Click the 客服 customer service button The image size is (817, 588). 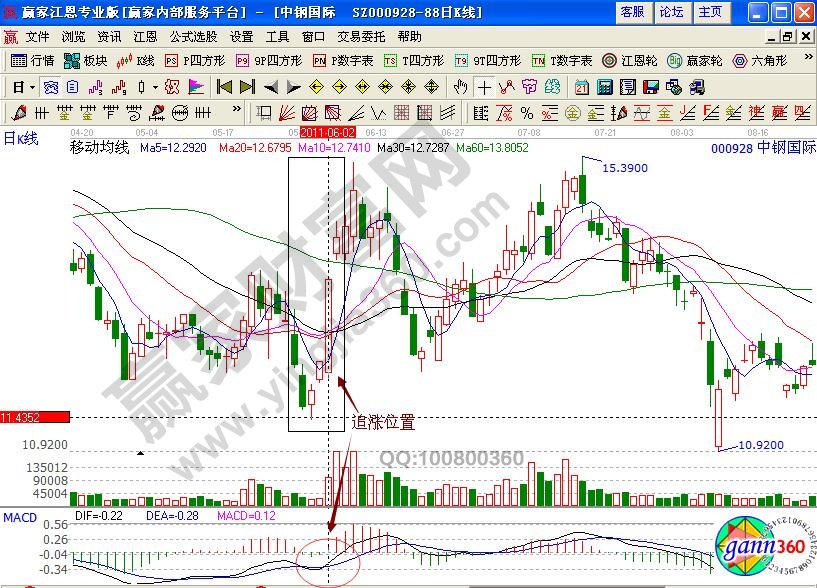coord(632,12)
